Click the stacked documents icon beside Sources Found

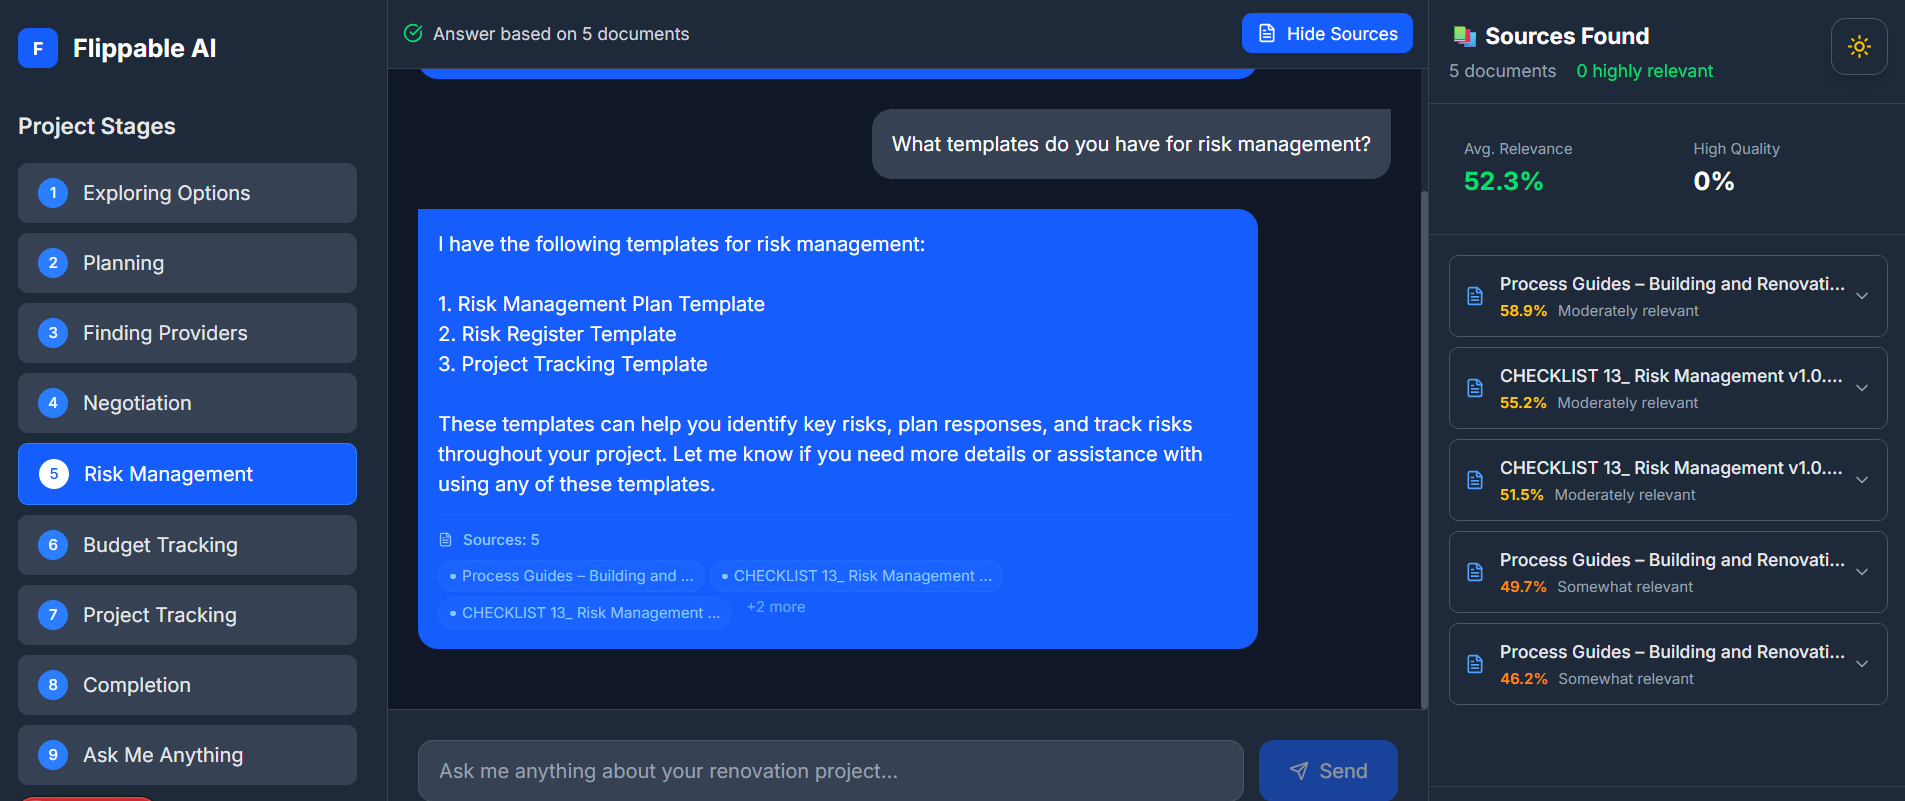tap(1464, 35)
